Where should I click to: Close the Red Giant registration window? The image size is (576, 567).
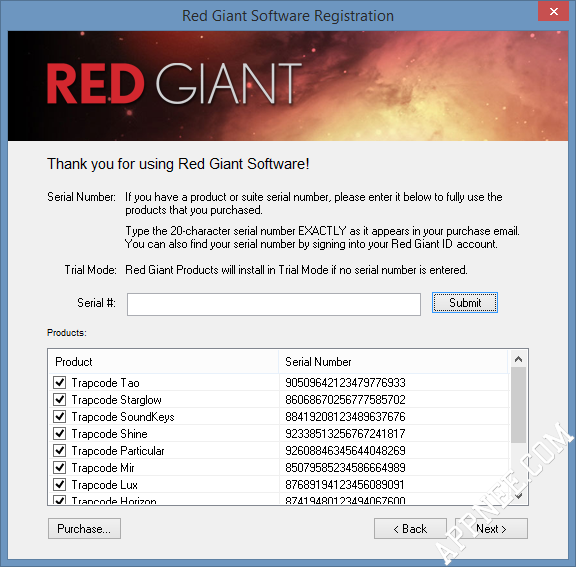[x=554, y=11]
